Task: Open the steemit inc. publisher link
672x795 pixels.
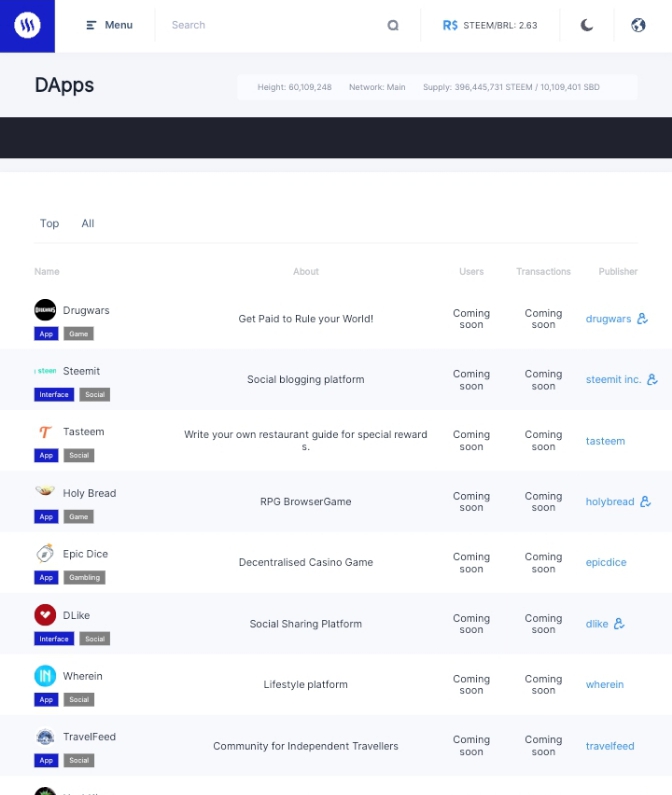Action: [613, 379]
